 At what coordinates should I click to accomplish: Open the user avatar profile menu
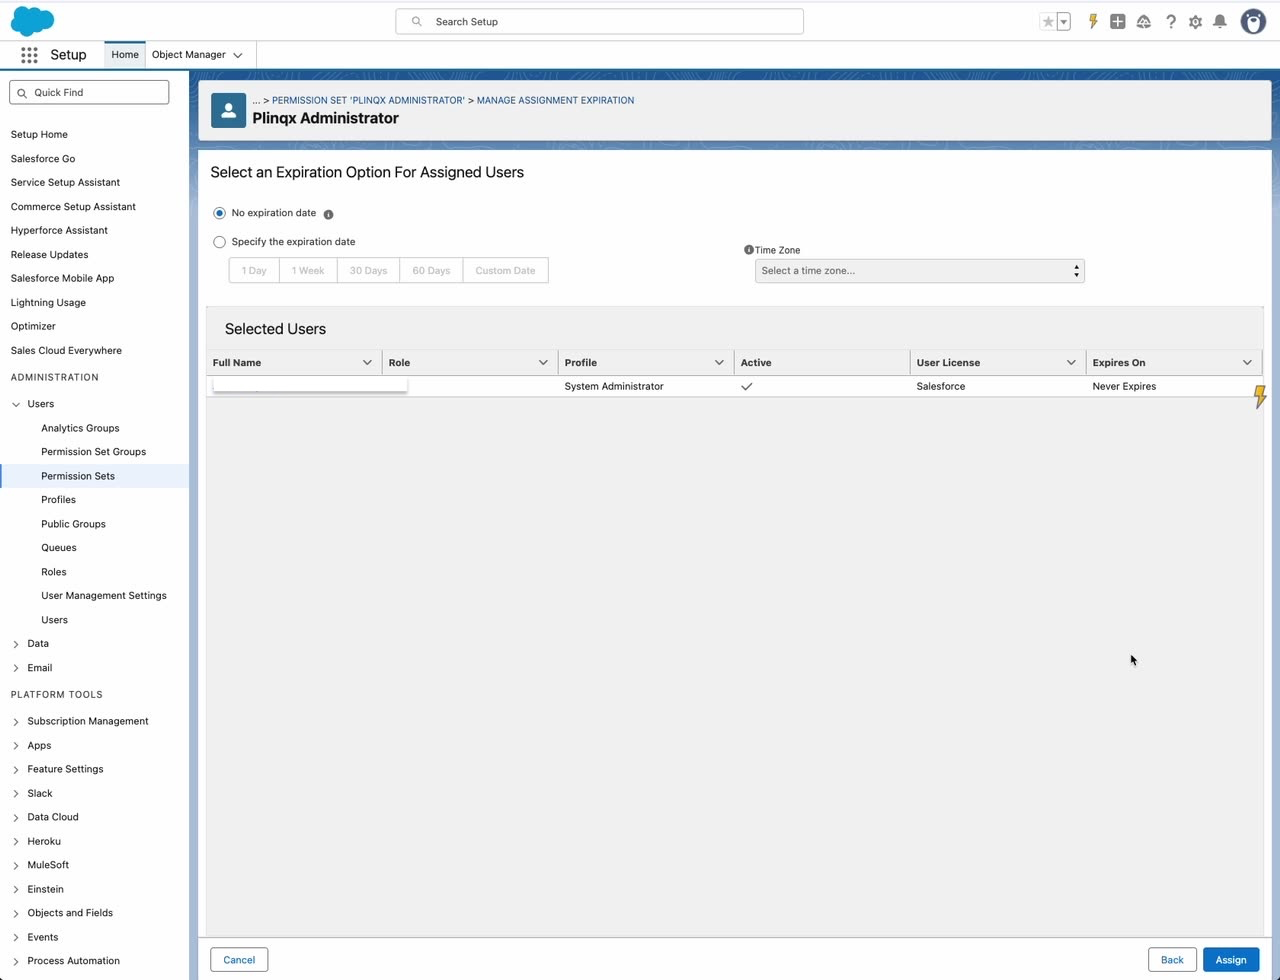pos(1253,21)
